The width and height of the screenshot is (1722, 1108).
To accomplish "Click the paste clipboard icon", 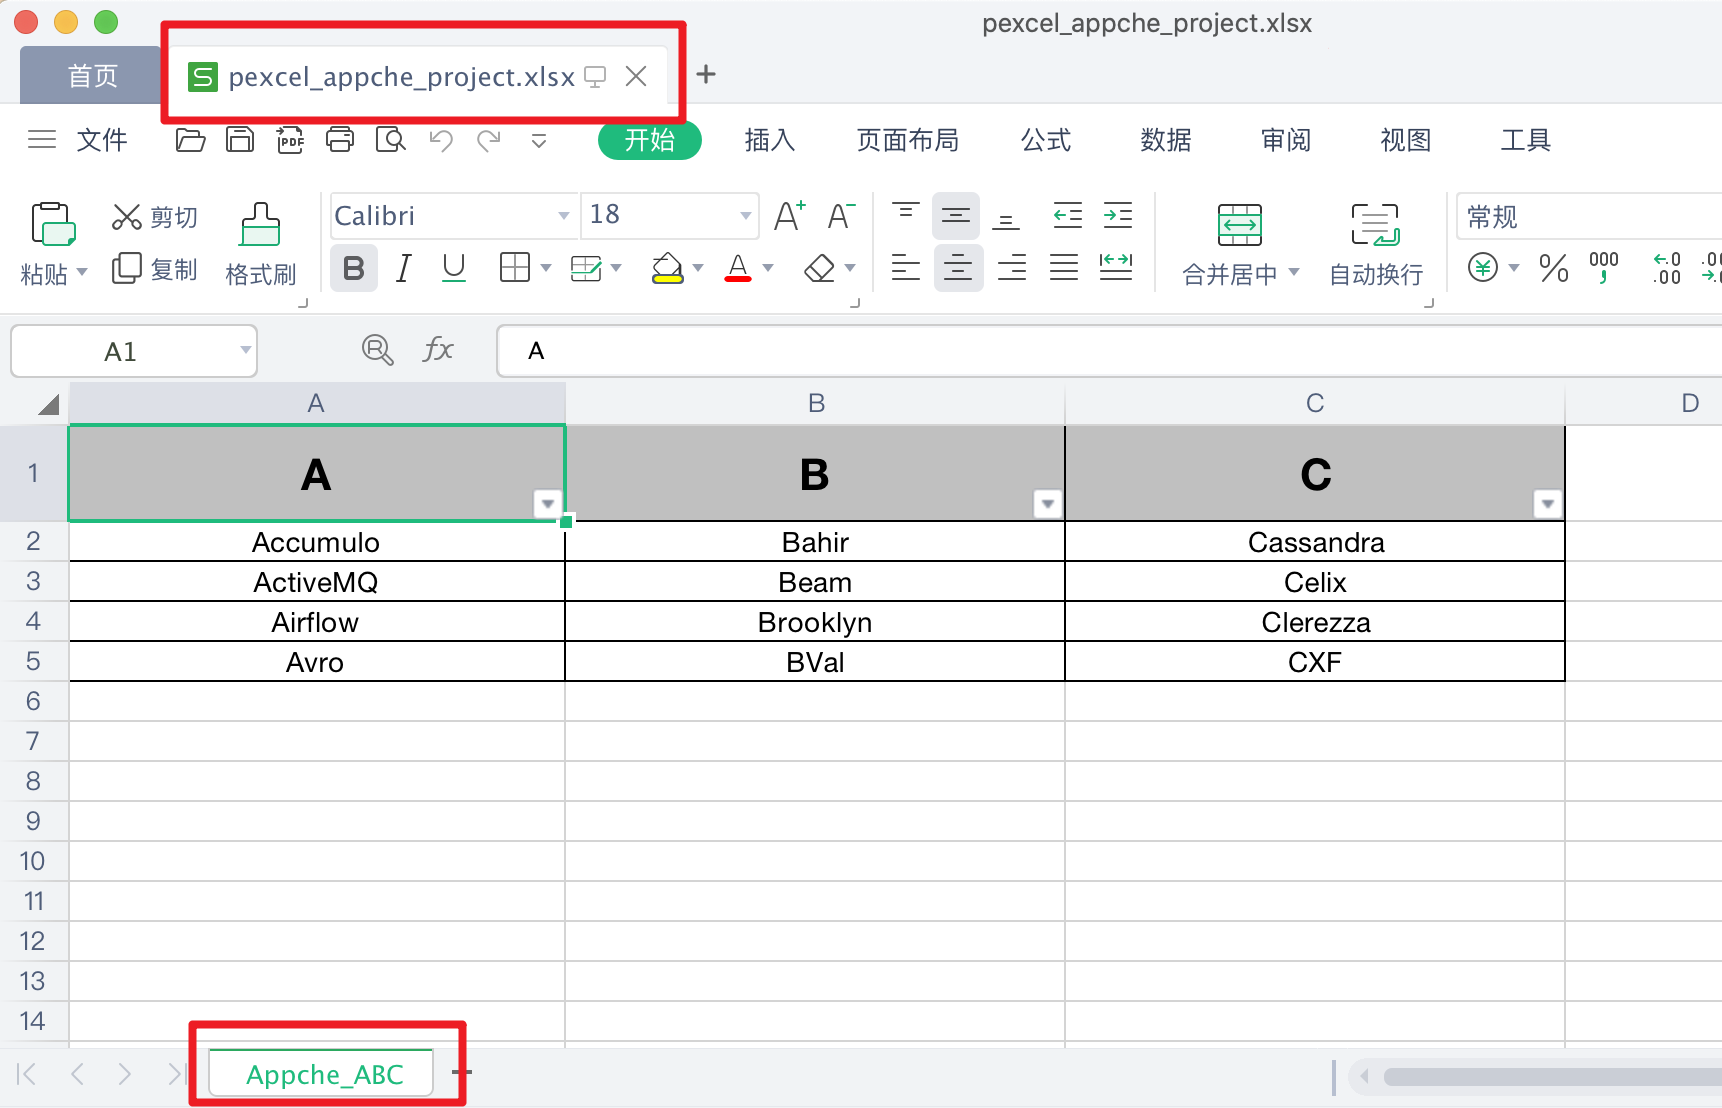I will [x=53, y=224].
